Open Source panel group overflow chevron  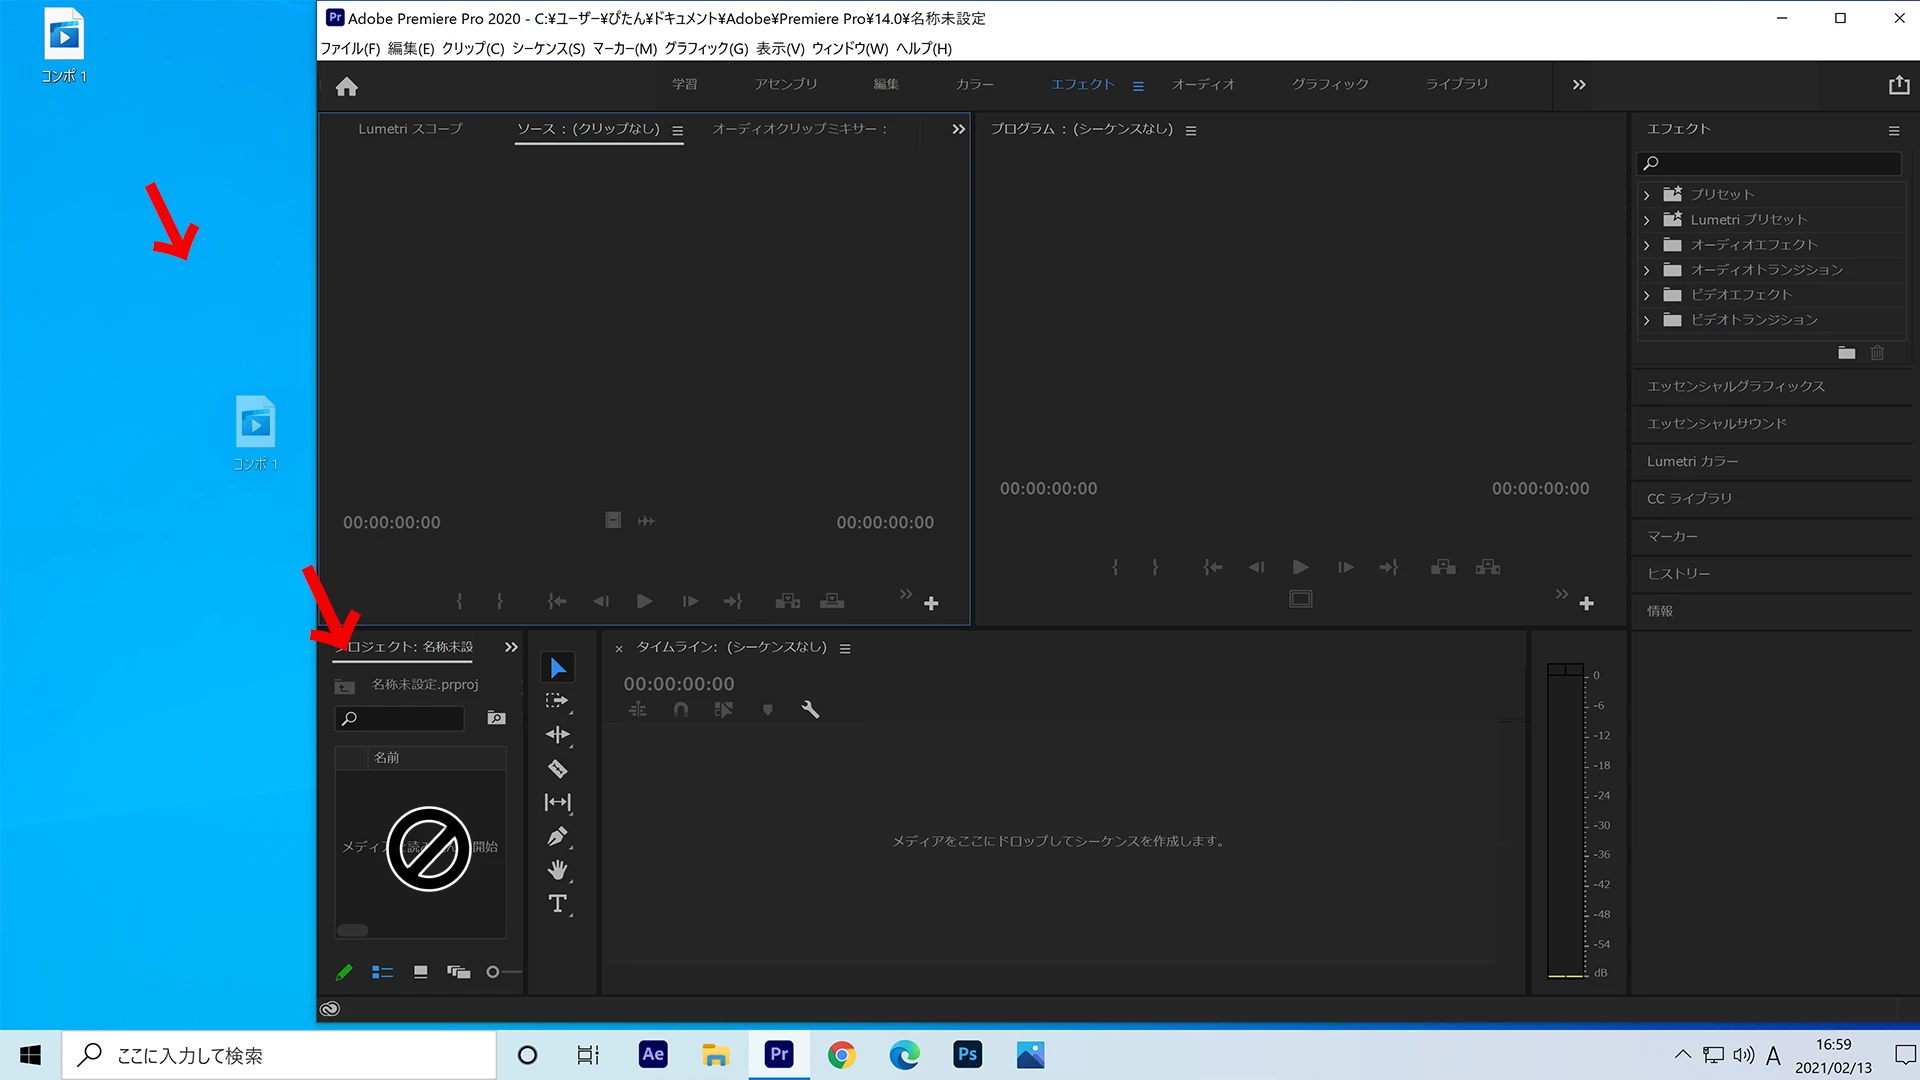pyautogui.click(x=958, y=129)
